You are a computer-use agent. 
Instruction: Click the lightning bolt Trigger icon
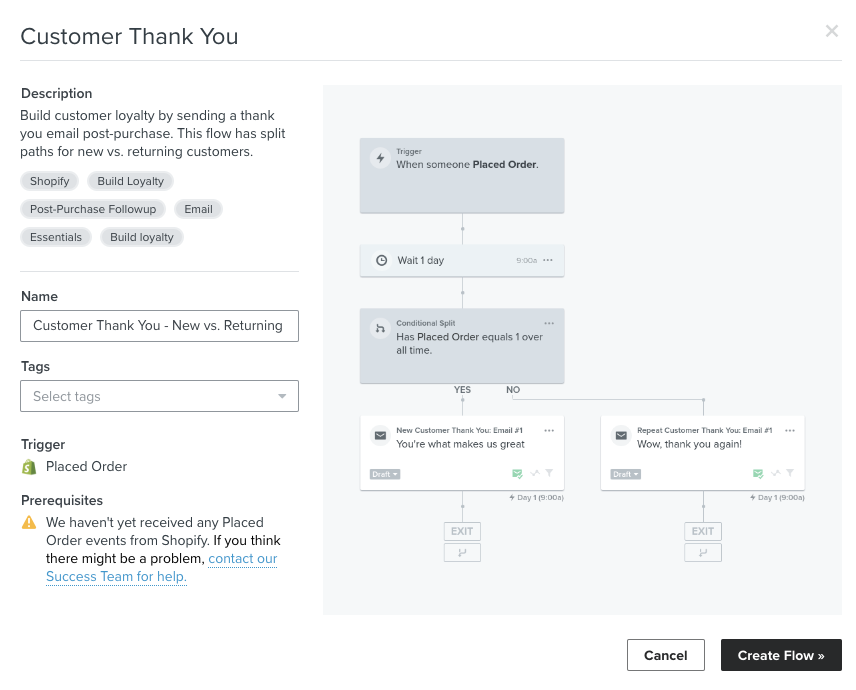(x=379, y=158)
